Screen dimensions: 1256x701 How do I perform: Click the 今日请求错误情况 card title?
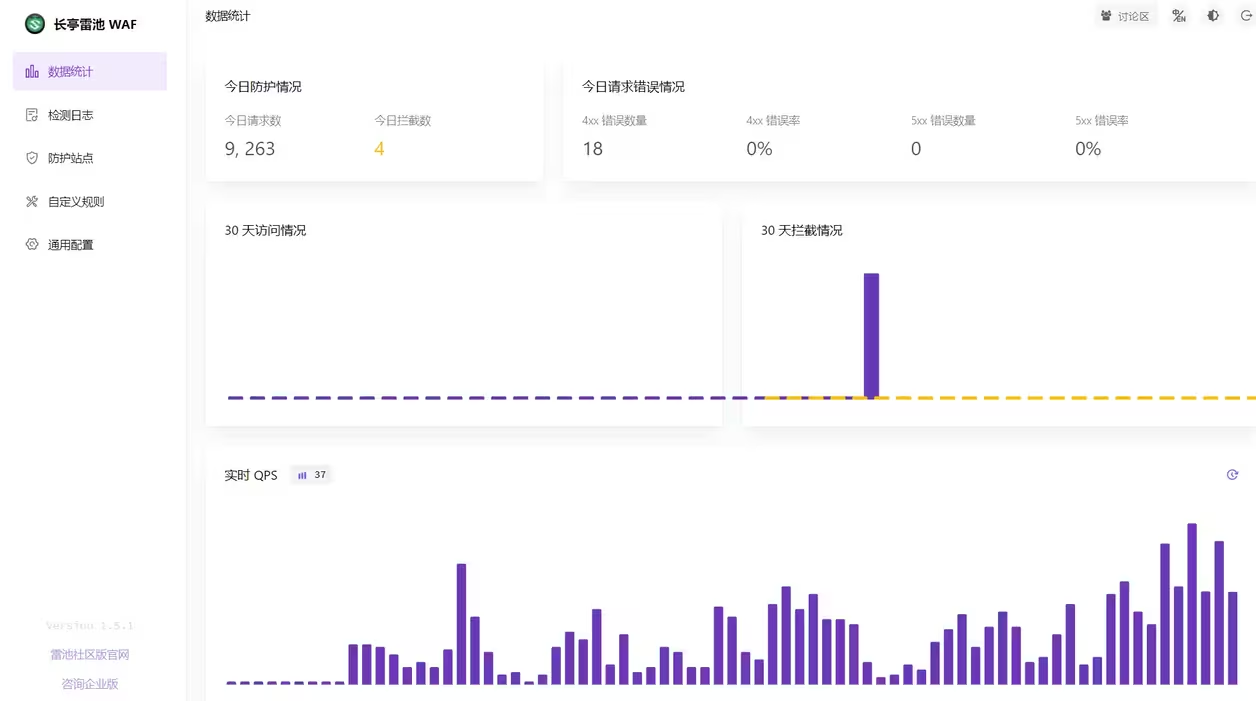tap(633, 87)
